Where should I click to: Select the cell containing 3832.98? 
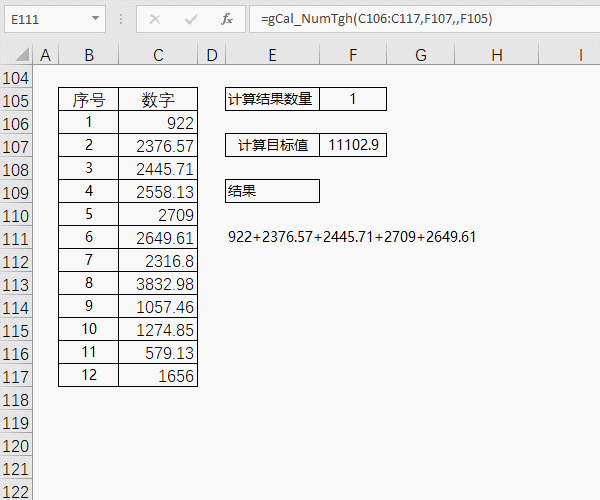click(x=158, y=283)
